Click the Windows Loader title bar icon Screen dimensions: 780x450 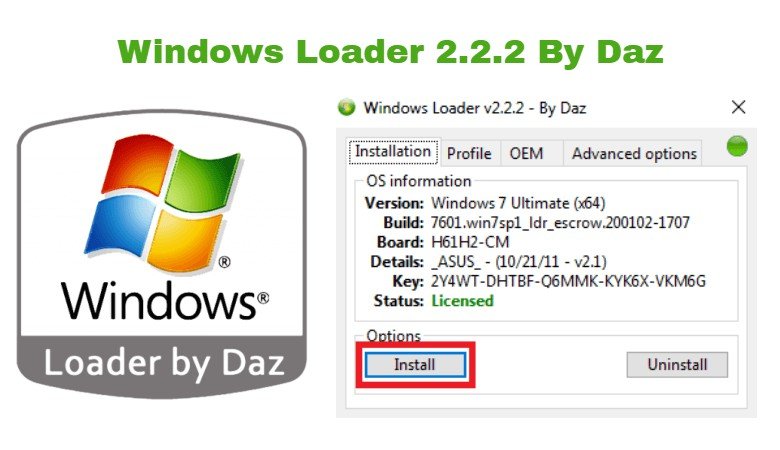347,107
